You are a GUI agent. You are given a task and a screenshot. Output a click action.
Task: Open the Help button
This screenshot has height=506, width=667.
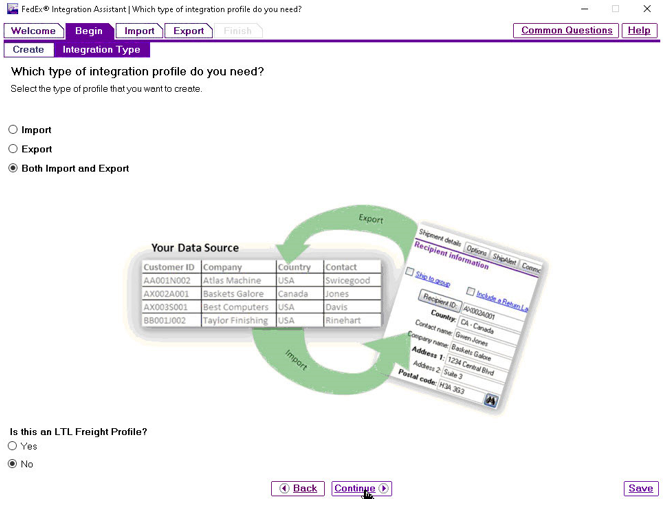coord(639,30)
